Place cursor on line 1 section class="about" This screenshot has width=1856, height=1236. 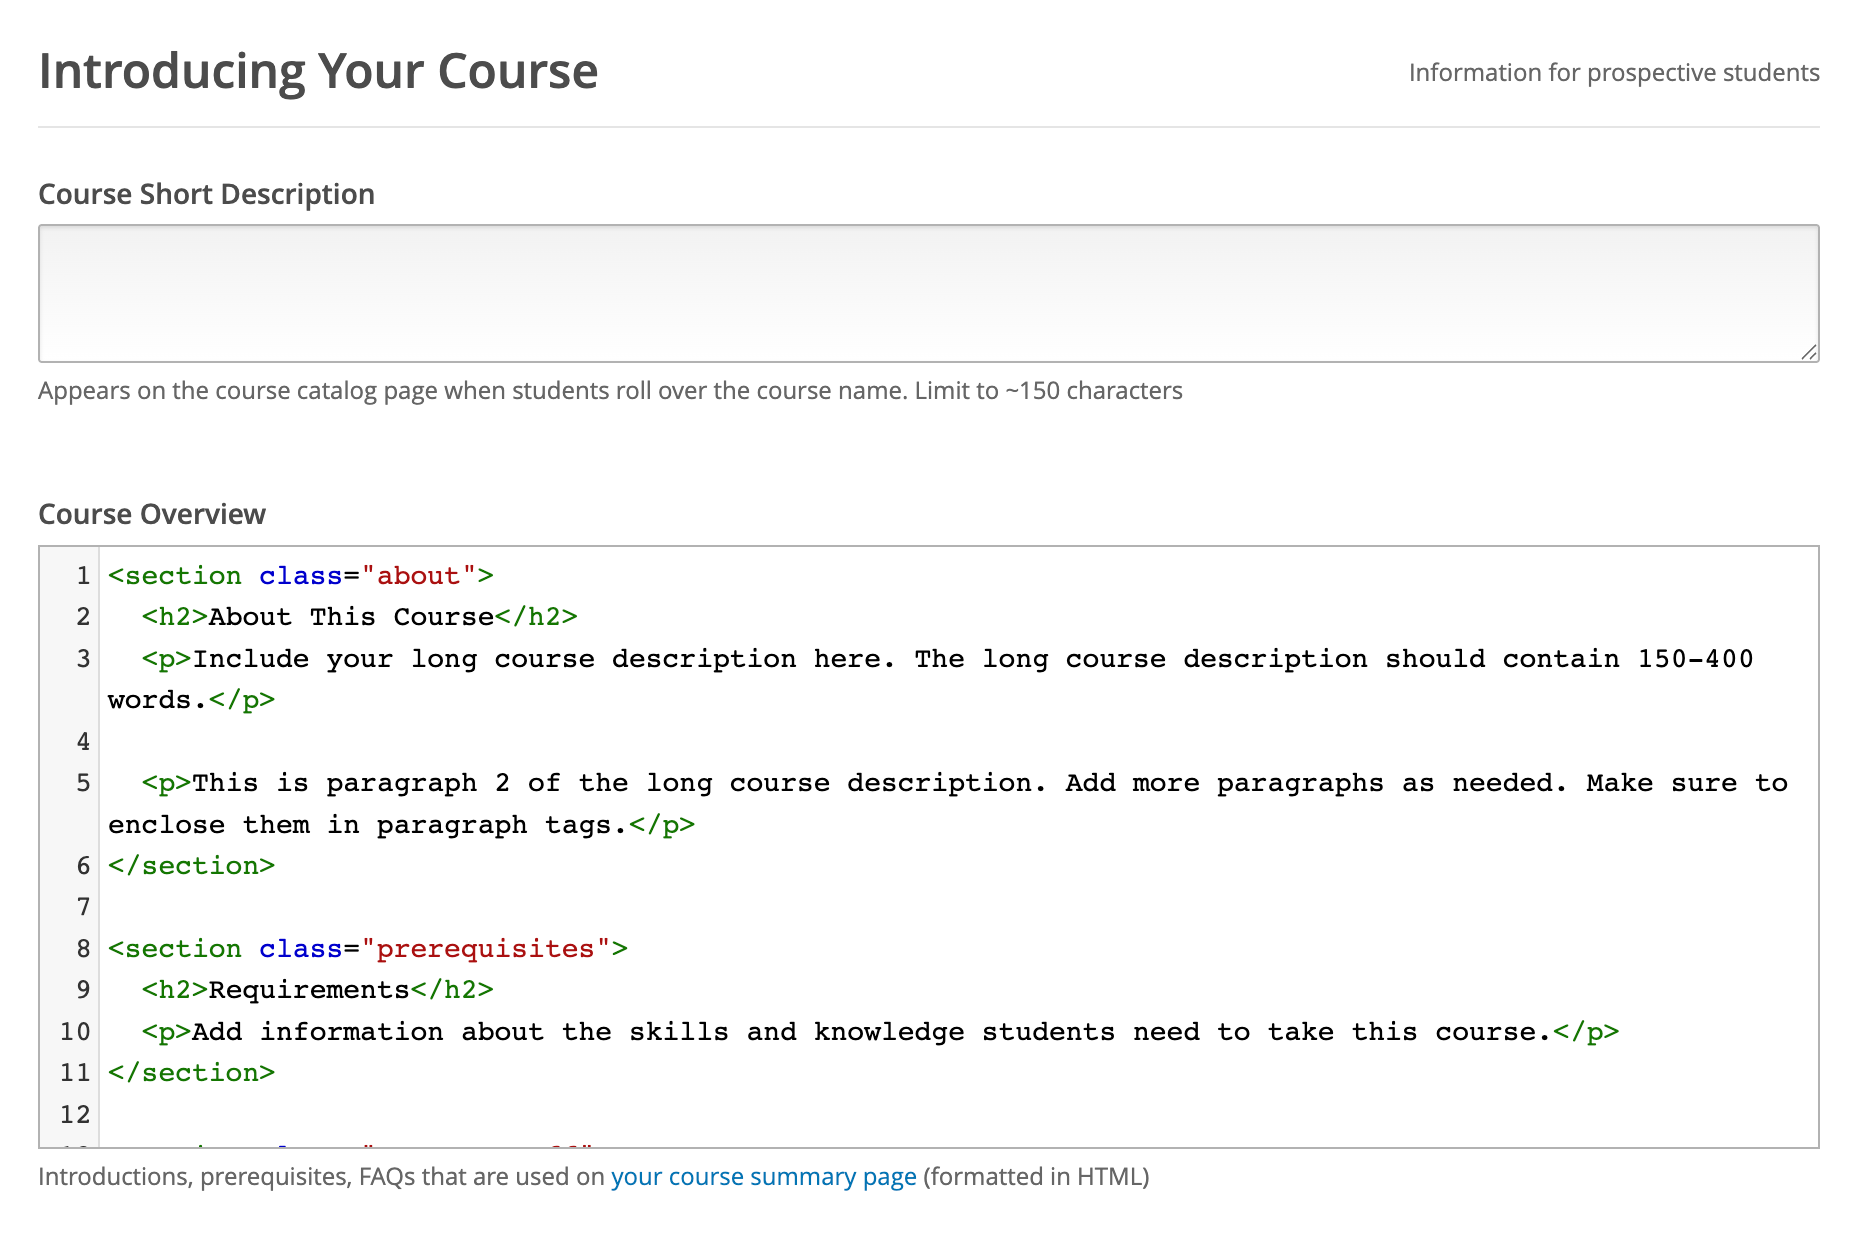tap(301, 576)
